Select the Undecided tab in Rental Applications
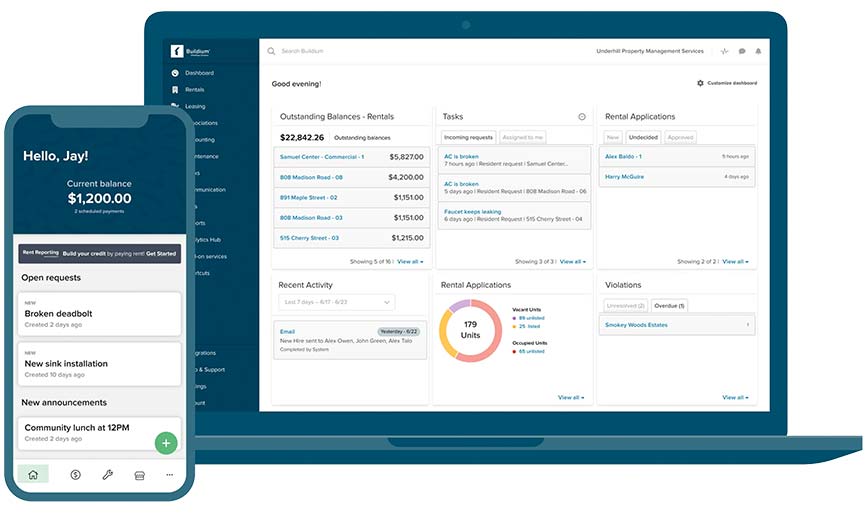 (643, 137)
